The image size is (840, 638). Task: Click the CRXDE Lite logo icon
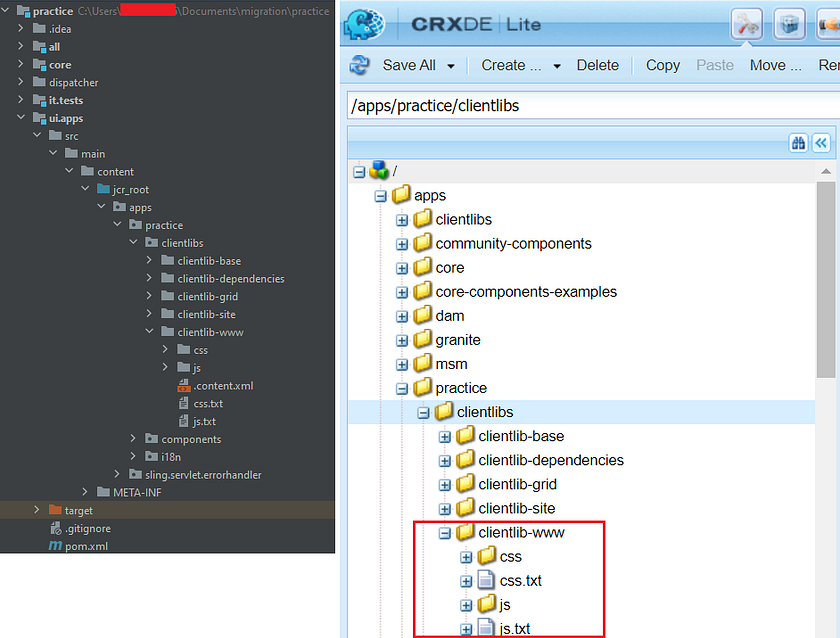click(364, 24)
